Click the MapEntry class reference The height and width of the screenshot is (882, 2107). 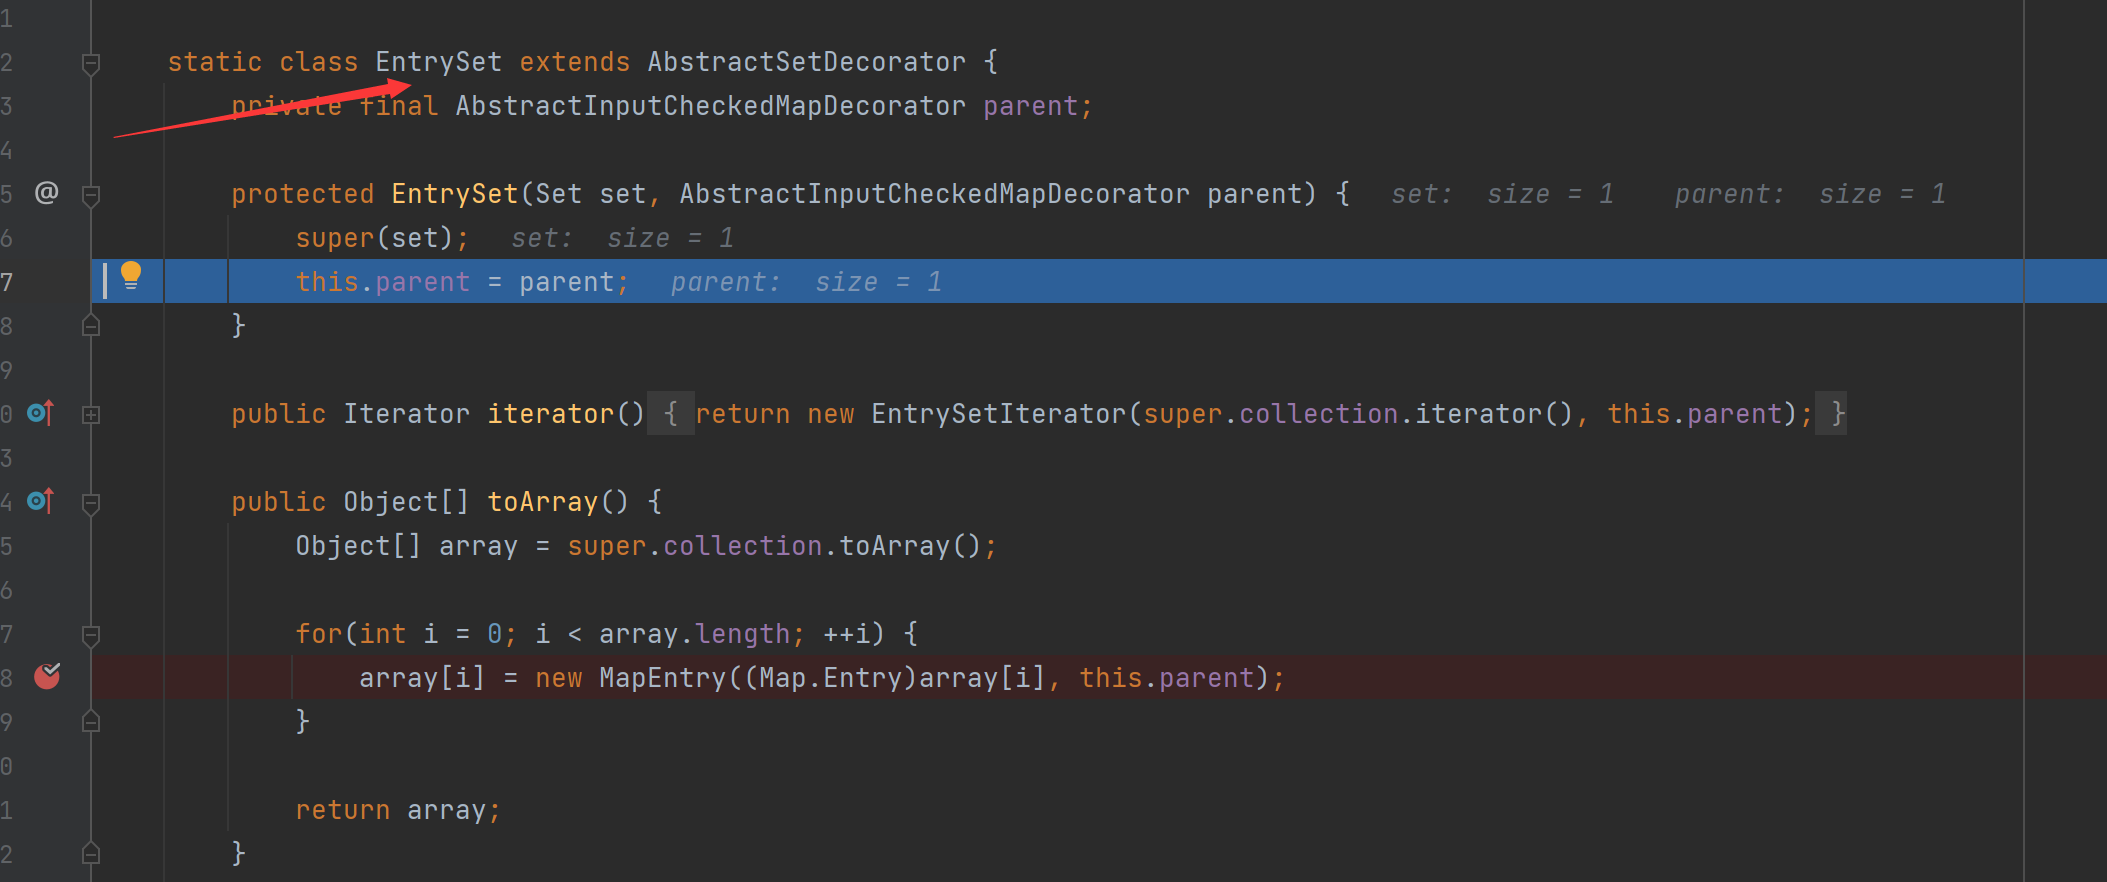click(x=662, y=678)
